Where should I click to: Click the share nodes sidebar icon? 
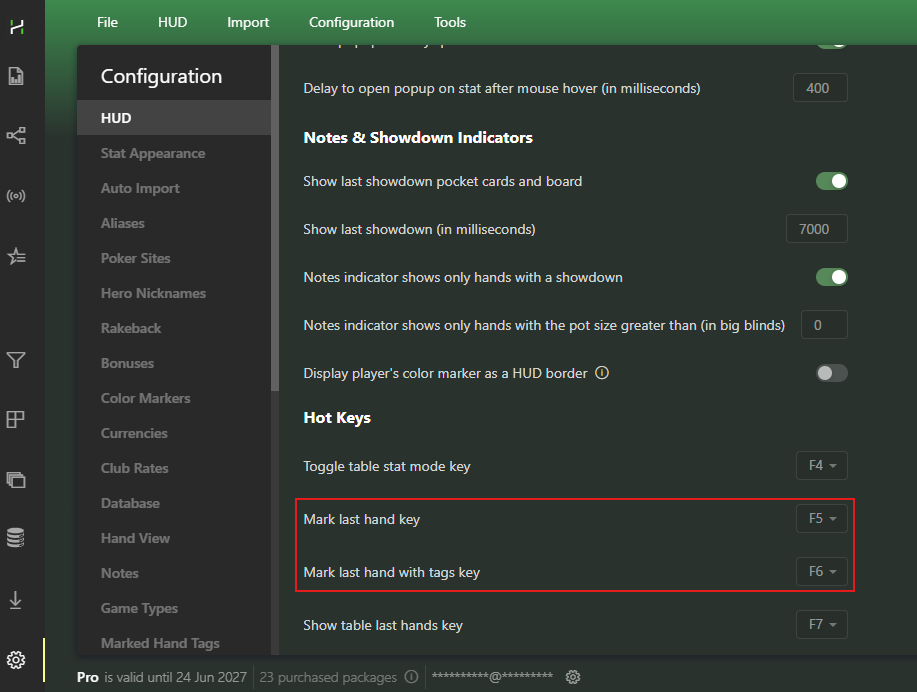[x=16, y=136]
